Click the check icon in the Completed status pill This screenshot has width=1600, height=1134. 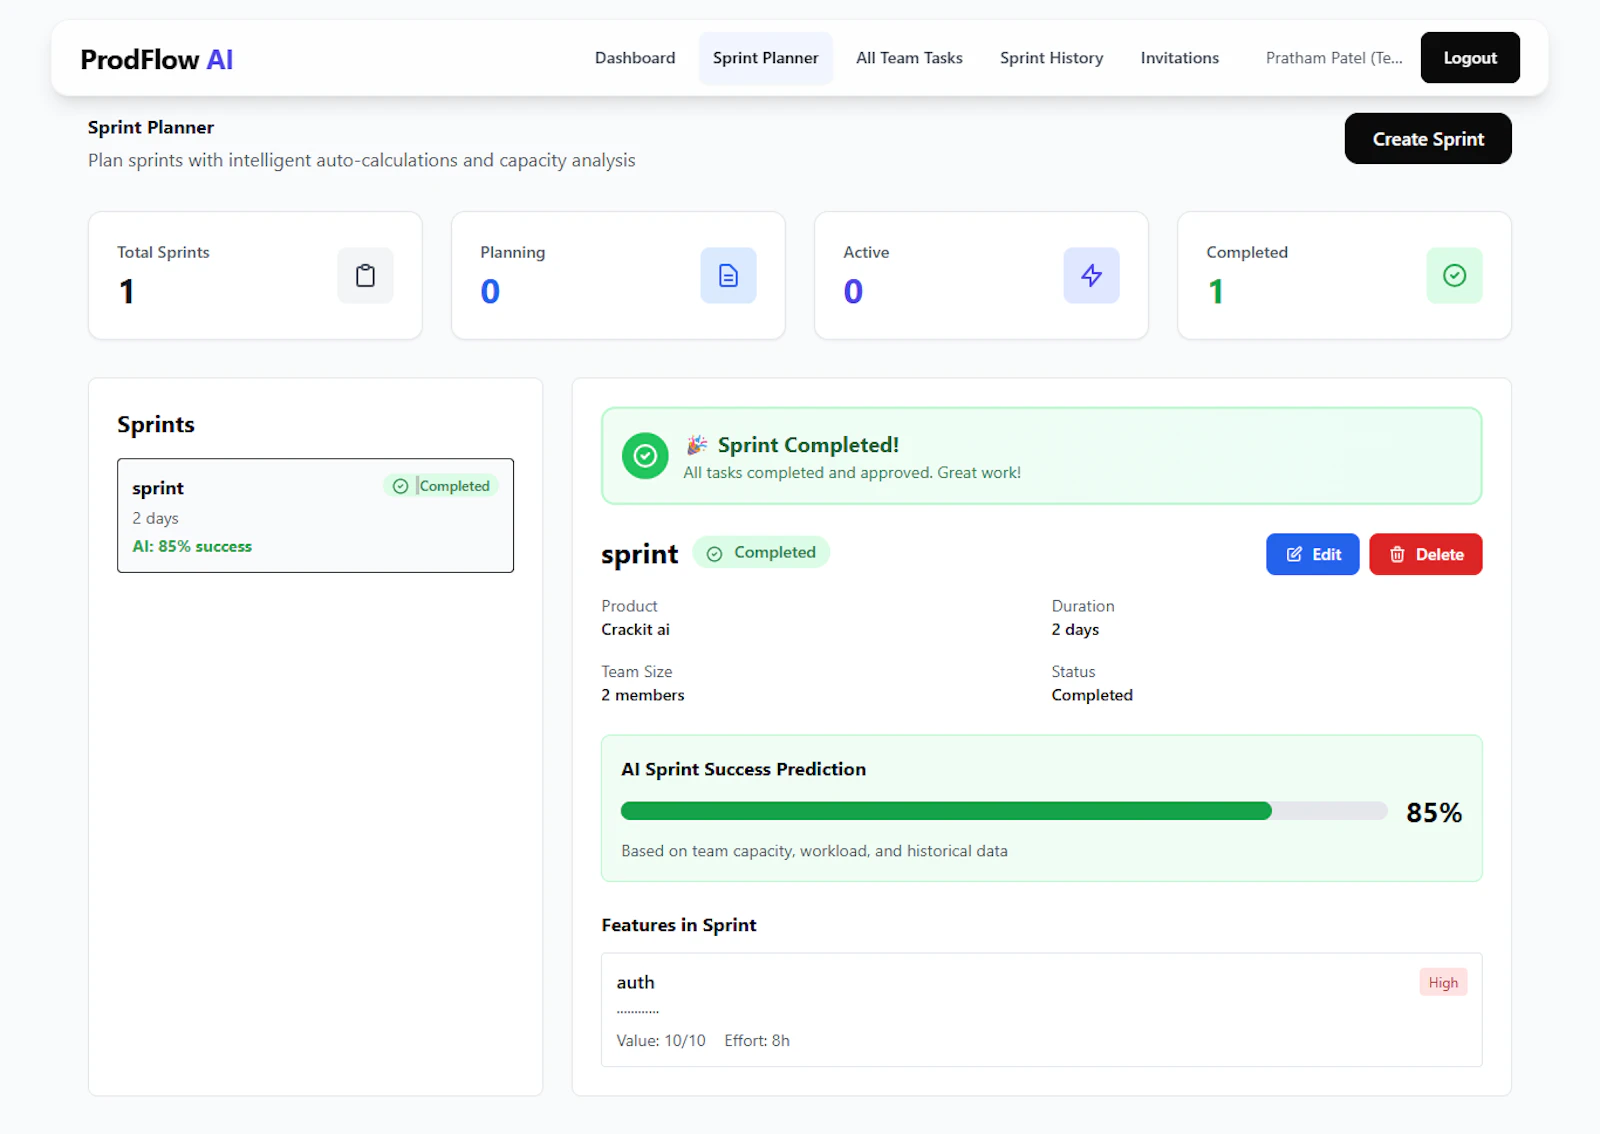714,552
